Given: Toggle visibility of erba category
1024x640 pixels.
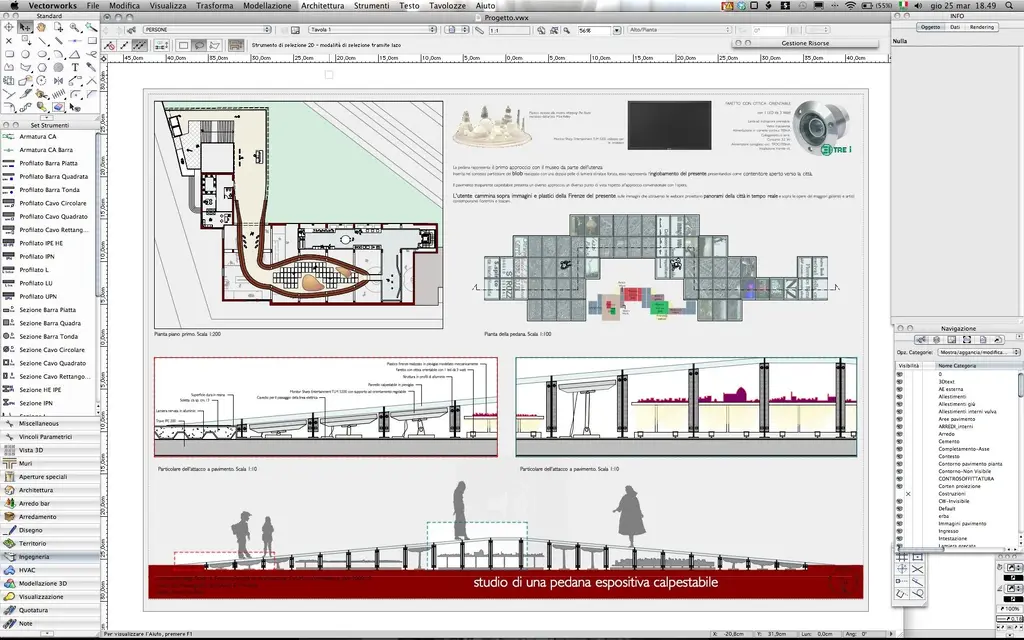Looking at the screenshot, I should point(899,516).
